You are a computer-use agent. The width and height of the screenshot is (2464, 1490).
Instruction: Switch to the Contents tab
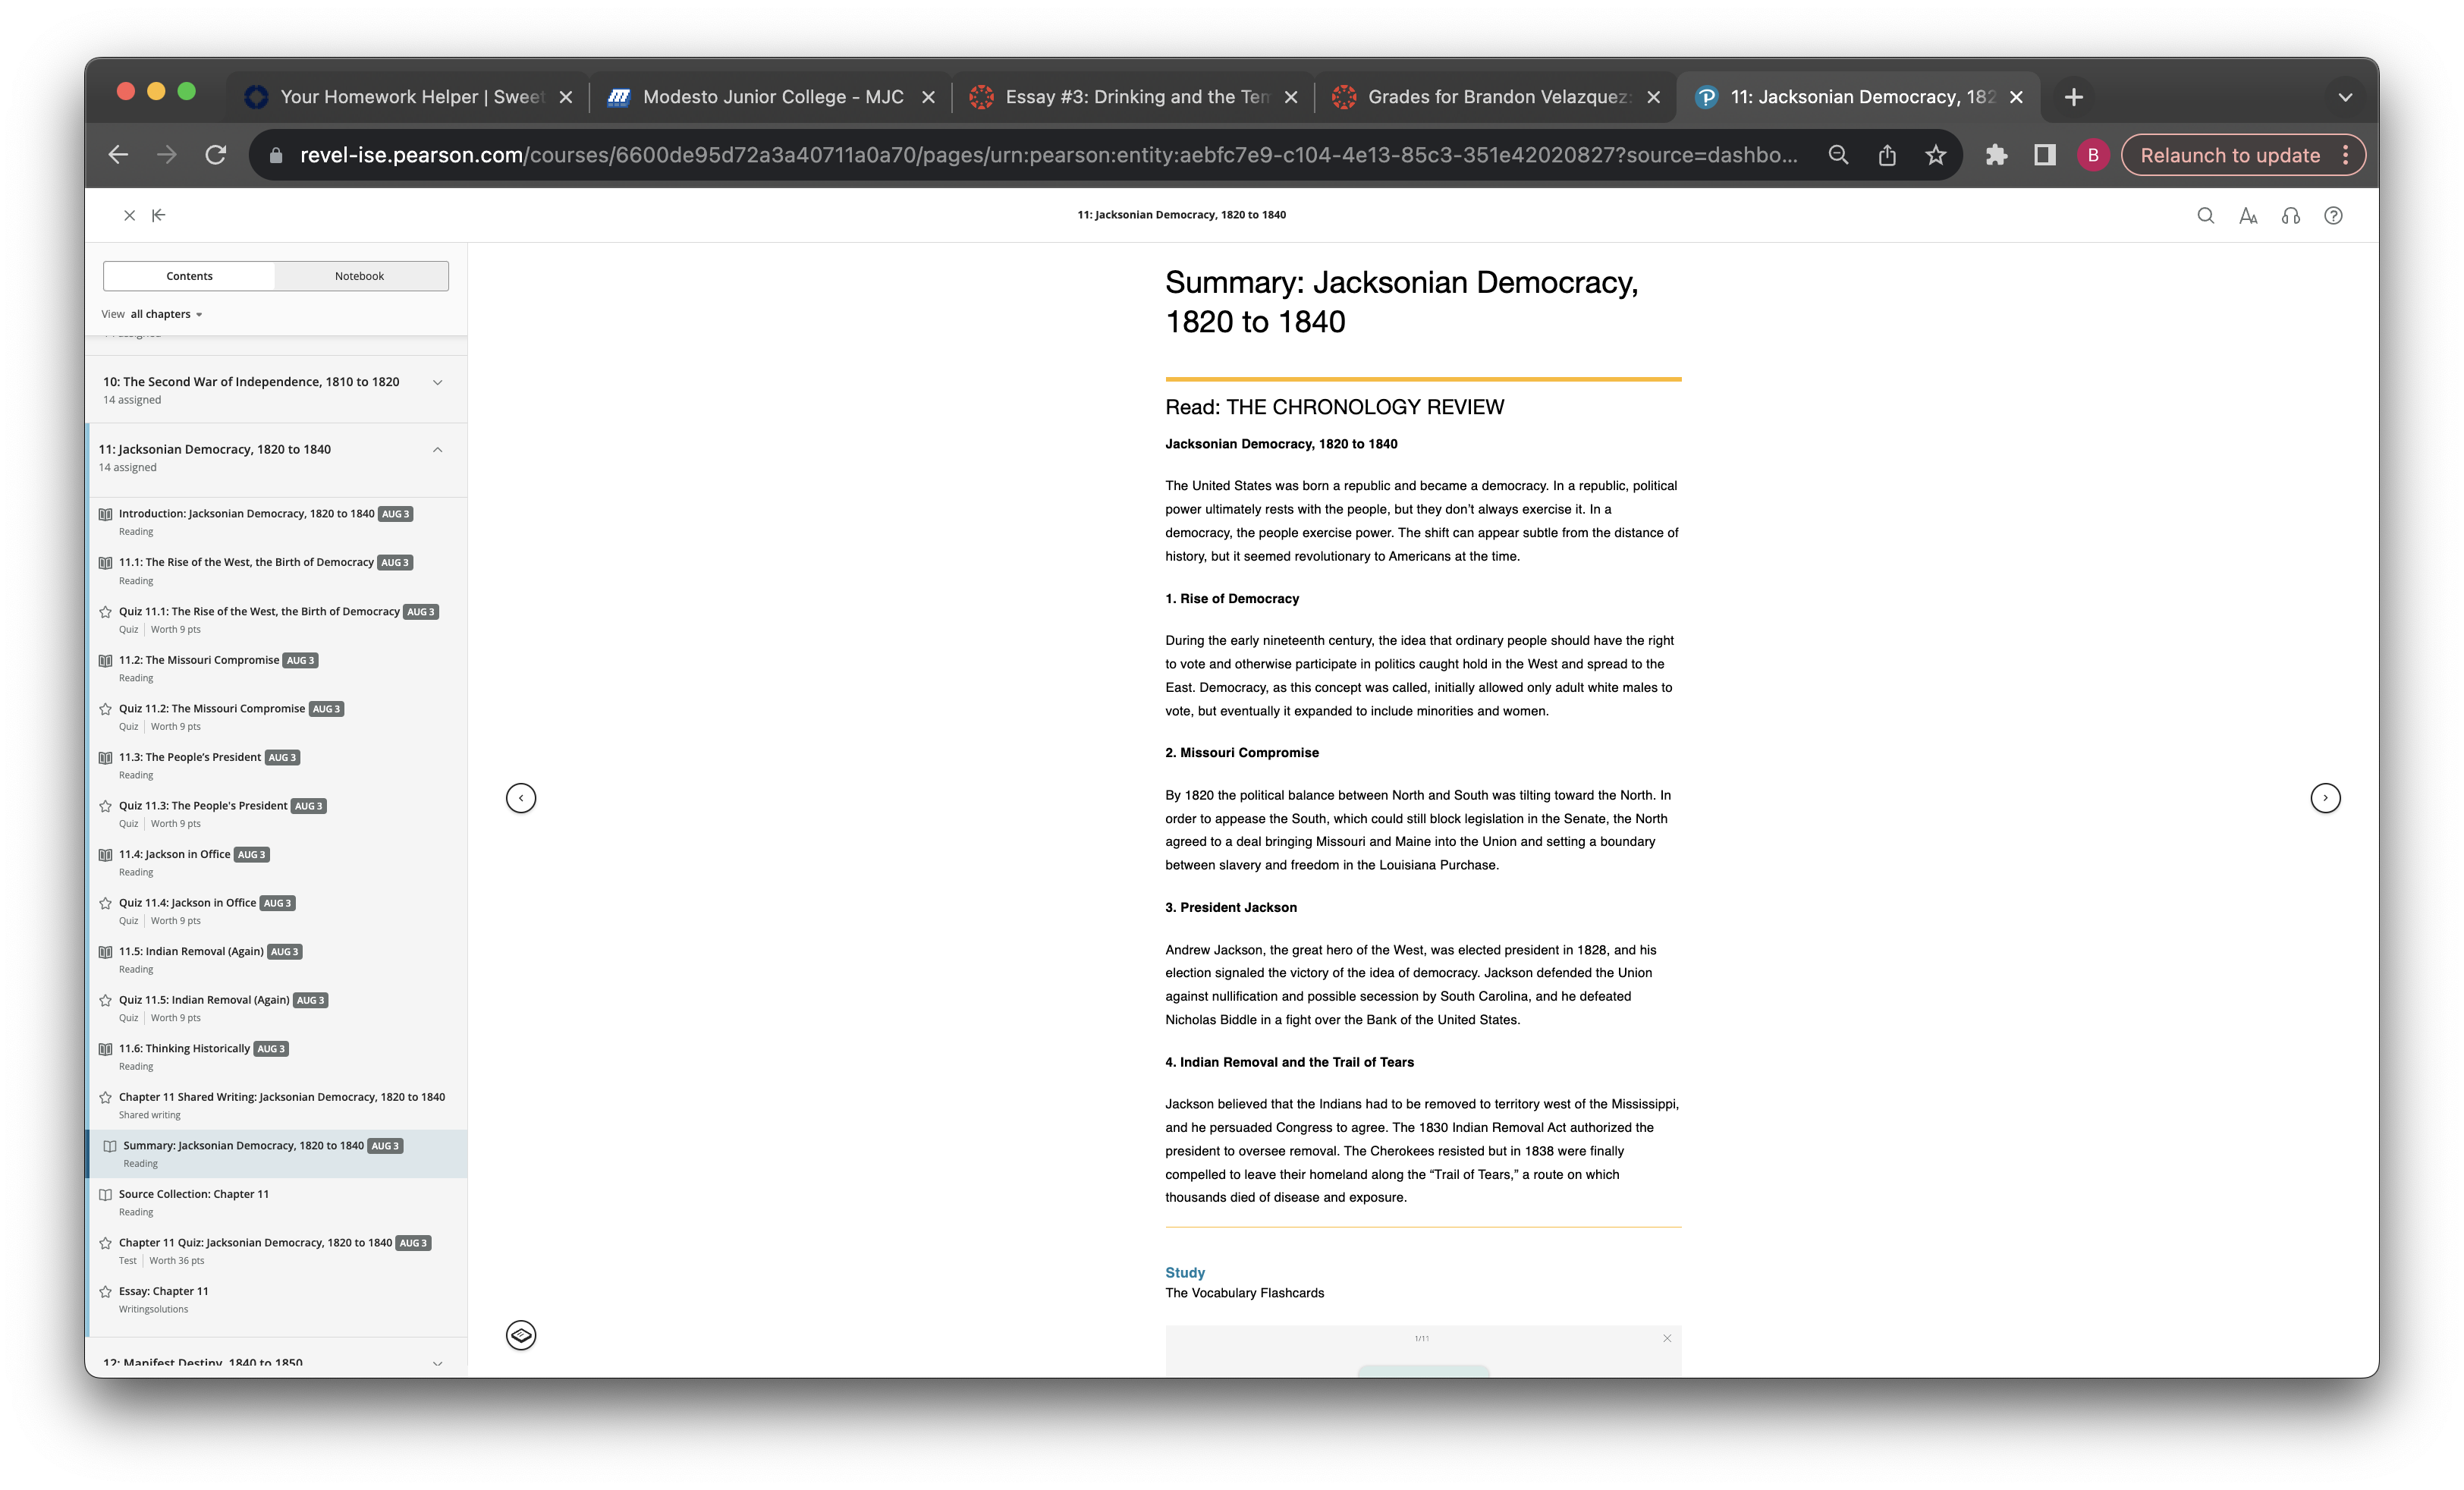(189, 276)
